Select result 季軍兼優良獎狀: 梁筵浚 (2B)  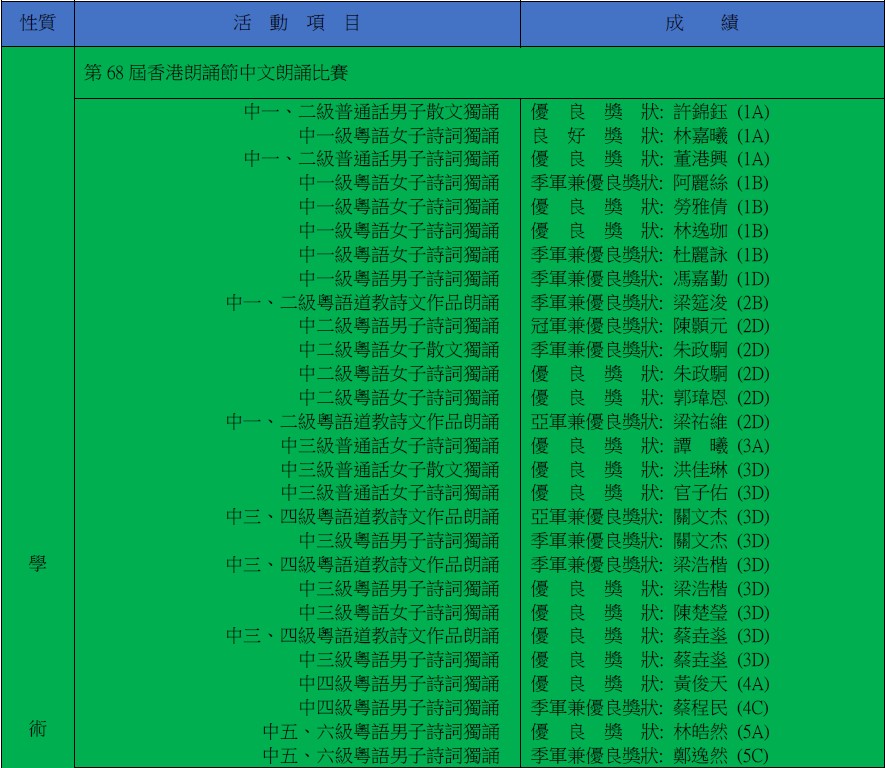(650, 302)
